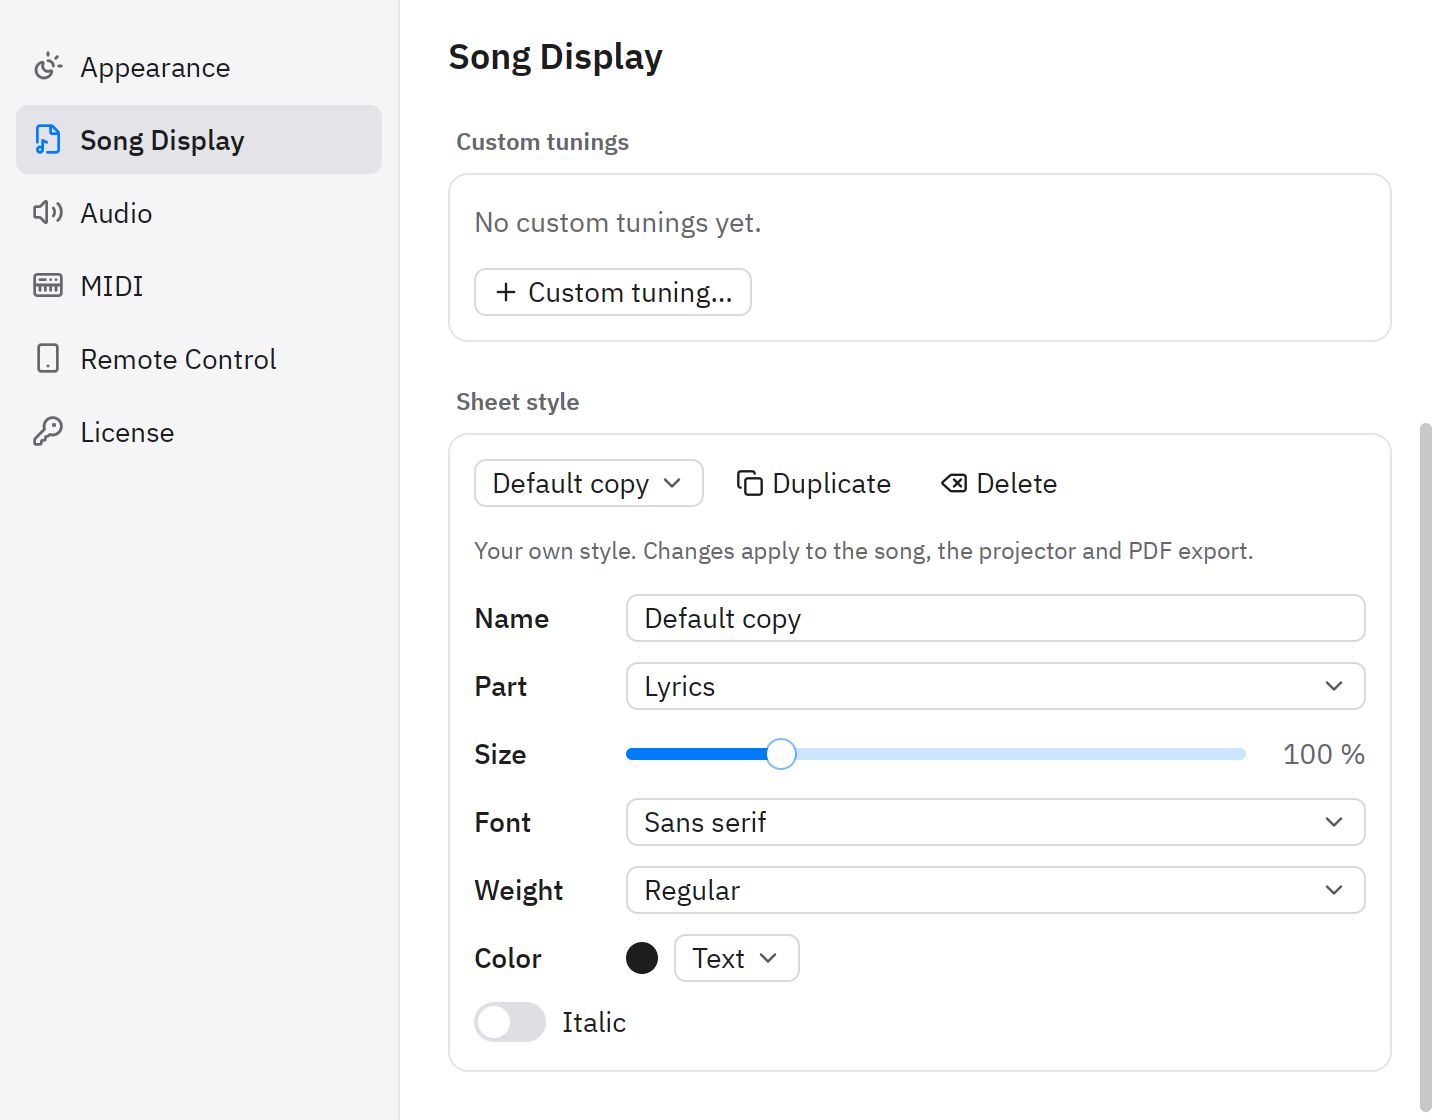Click the 'Italic' label text
Image resolution: width=1440 pixels, height=1120 pixels.
(x=594, y=1022)
